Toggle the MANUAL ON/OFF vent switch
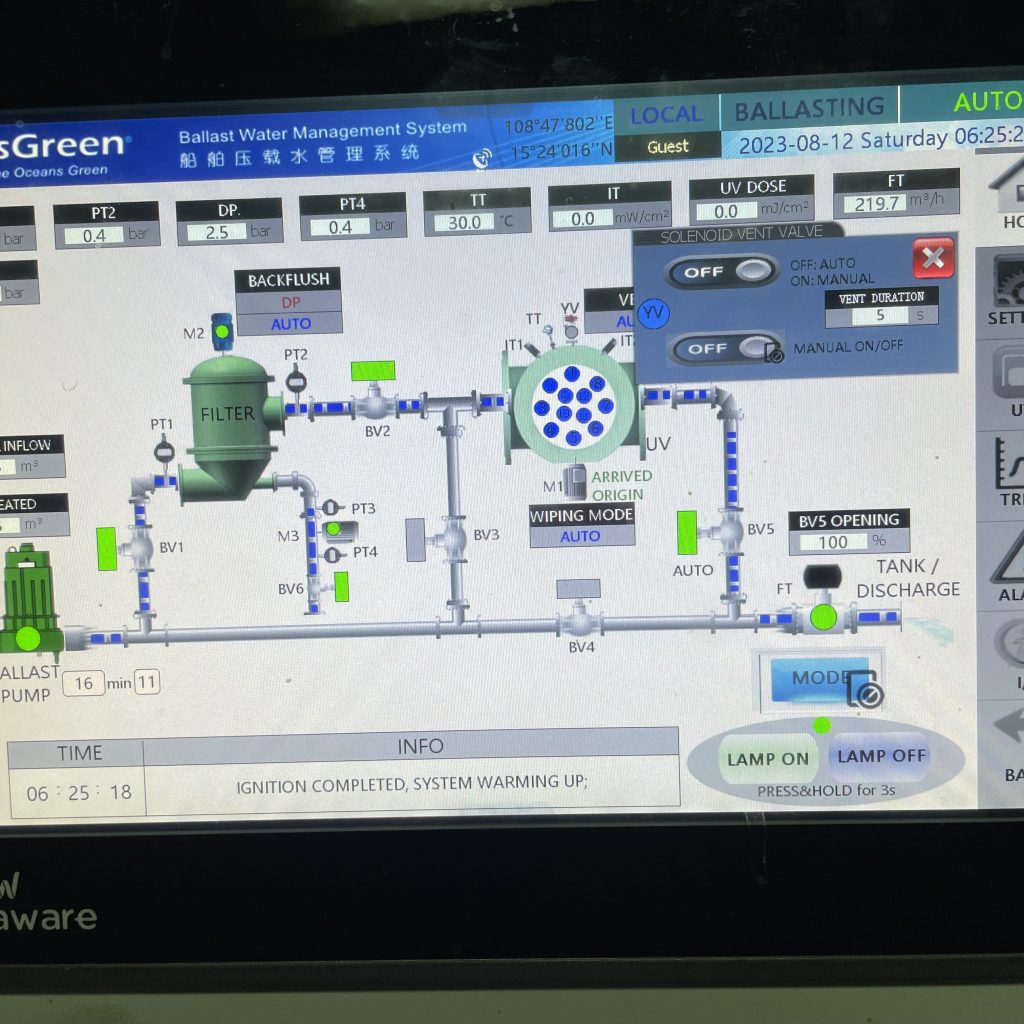This screenshot has width=1024, height=1024. click(x=726, y=348)
